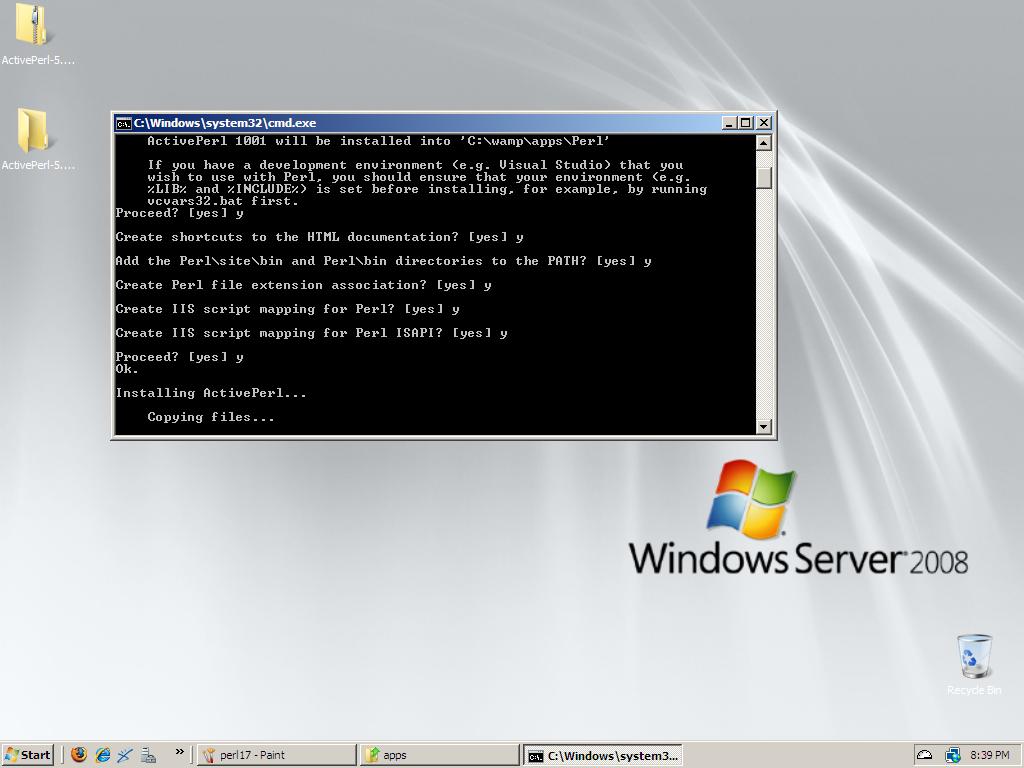Click the cmd.exe taskbar button
The width and height of the screenshot is (1024, 768).
tap(603, 755)
